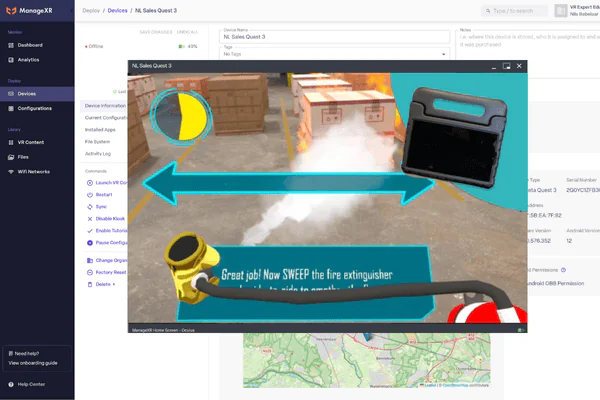Image resolution: width=600 pixels, height=400 pixels.
Task: Click the Delete trash icon
Action: point(90,284)
